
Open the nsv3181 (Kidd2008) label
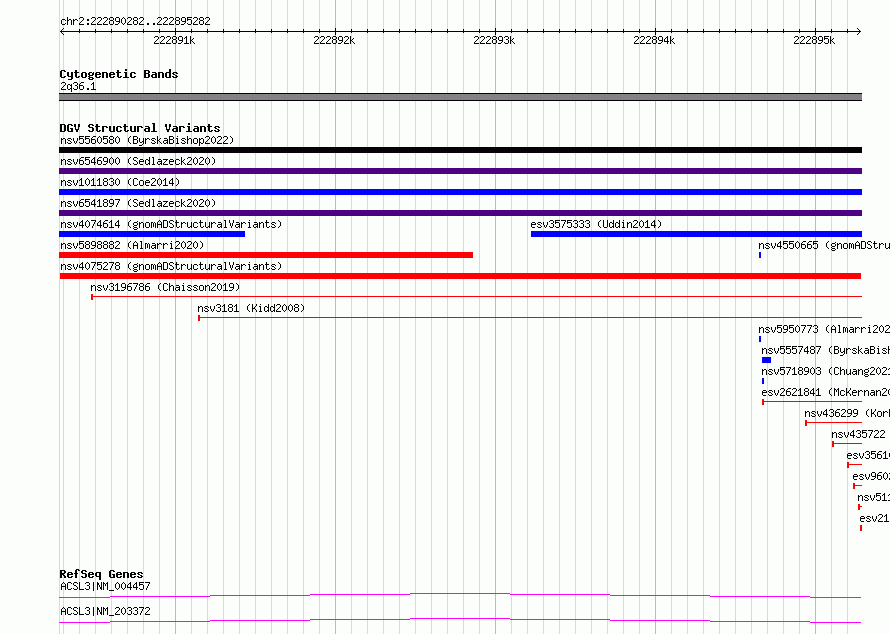click(251, 308)
